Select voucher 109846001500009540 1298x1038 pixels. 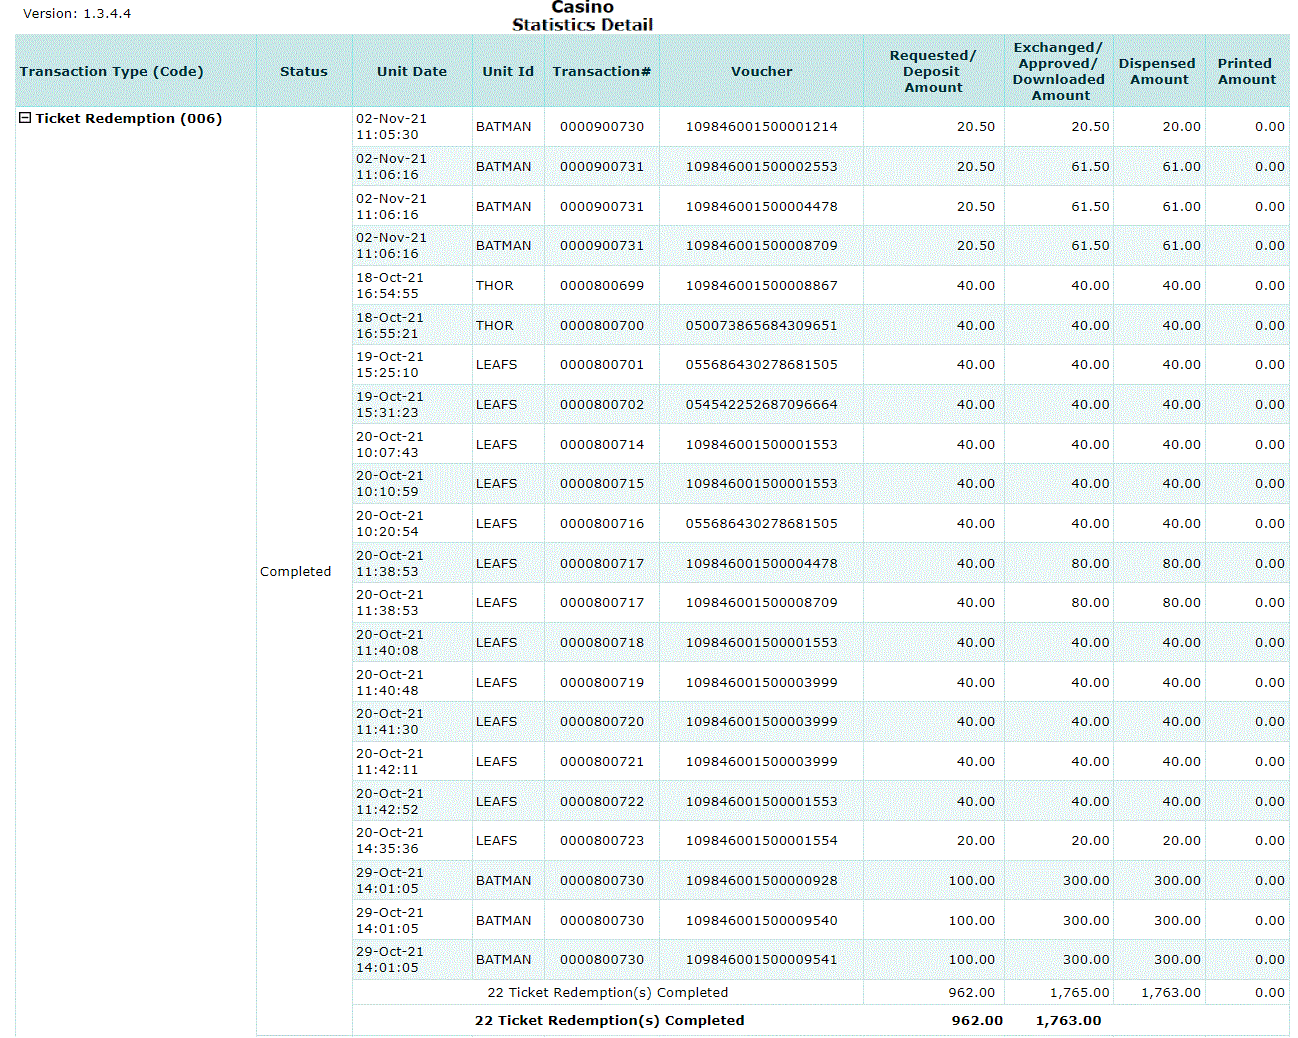762,921
